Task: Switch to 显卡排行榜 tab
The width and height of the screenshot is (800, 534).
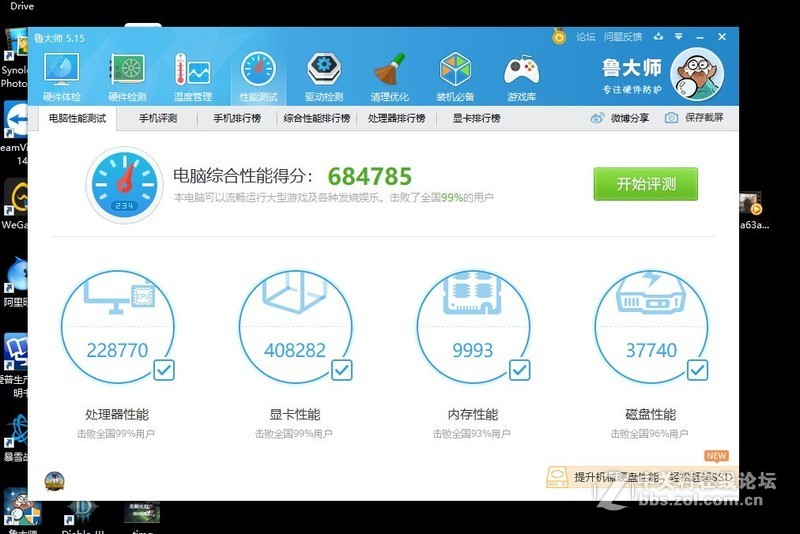Action: [477, 118]
